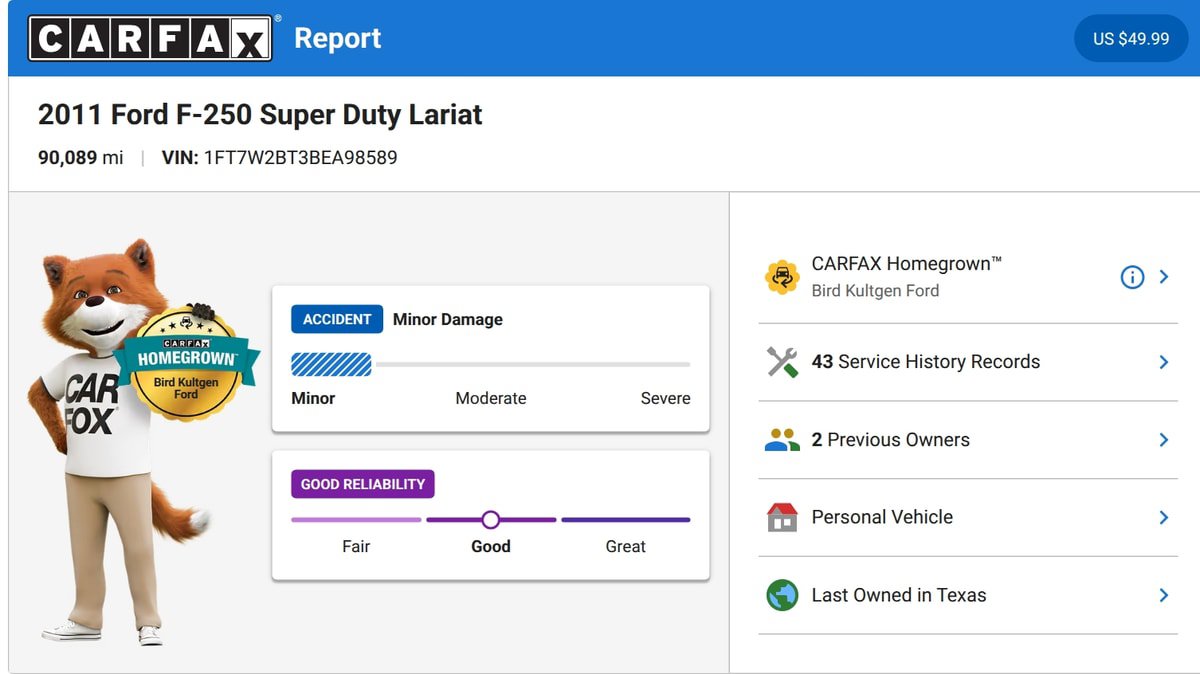Click the Bird Kultgen Ford dealer subtitle
Screen dimensions: 1200x674
tap(875, 291)
